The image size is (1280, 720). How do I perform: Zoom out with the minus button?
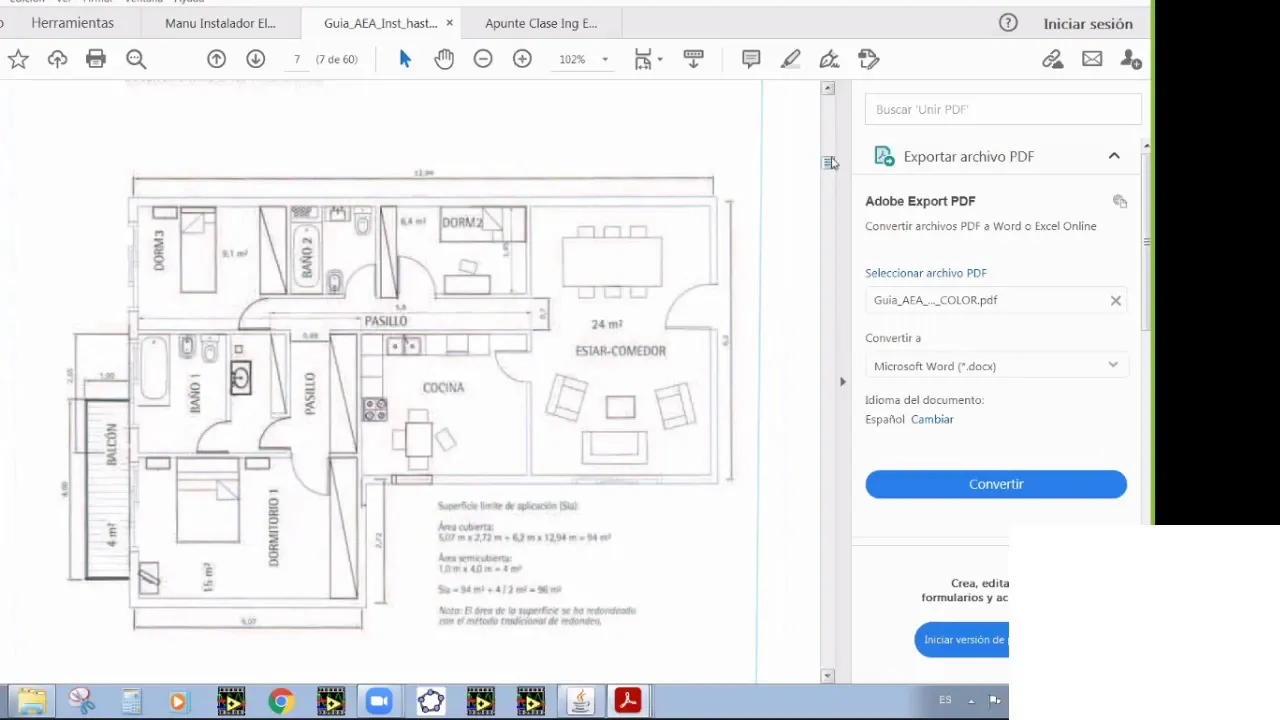pos(483,60)
